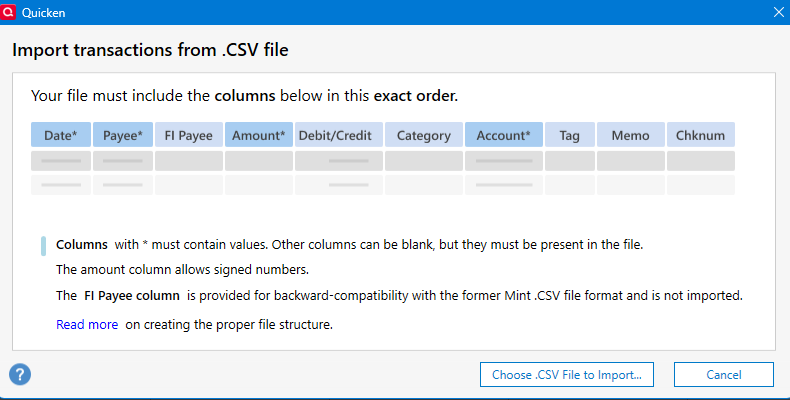Click the Quicken logo in title bar
The width and height of the screenshot is (790, 400).
pyautogui.click(x=8, y=12)
